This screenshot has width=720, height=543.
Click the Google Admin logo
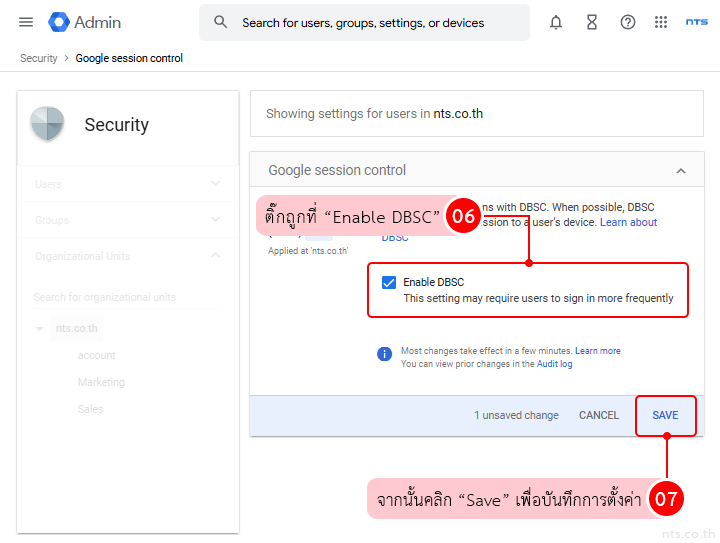point(85,22)
